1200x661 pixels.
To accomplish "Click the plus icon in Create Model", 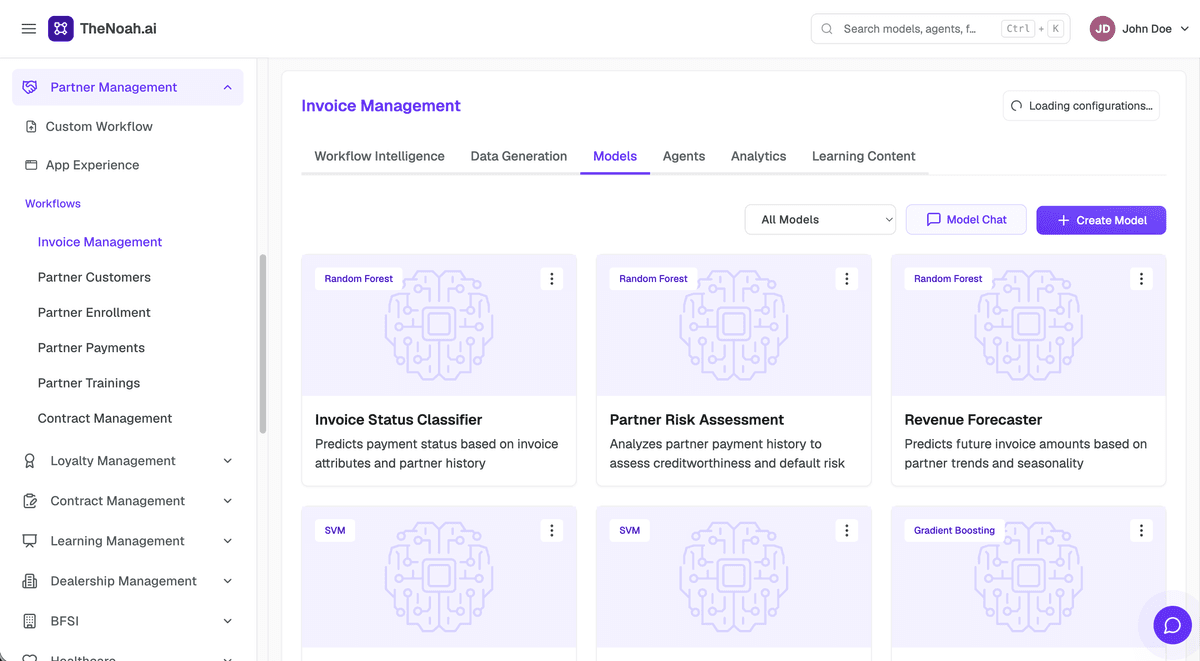I will click(1063, 220).
